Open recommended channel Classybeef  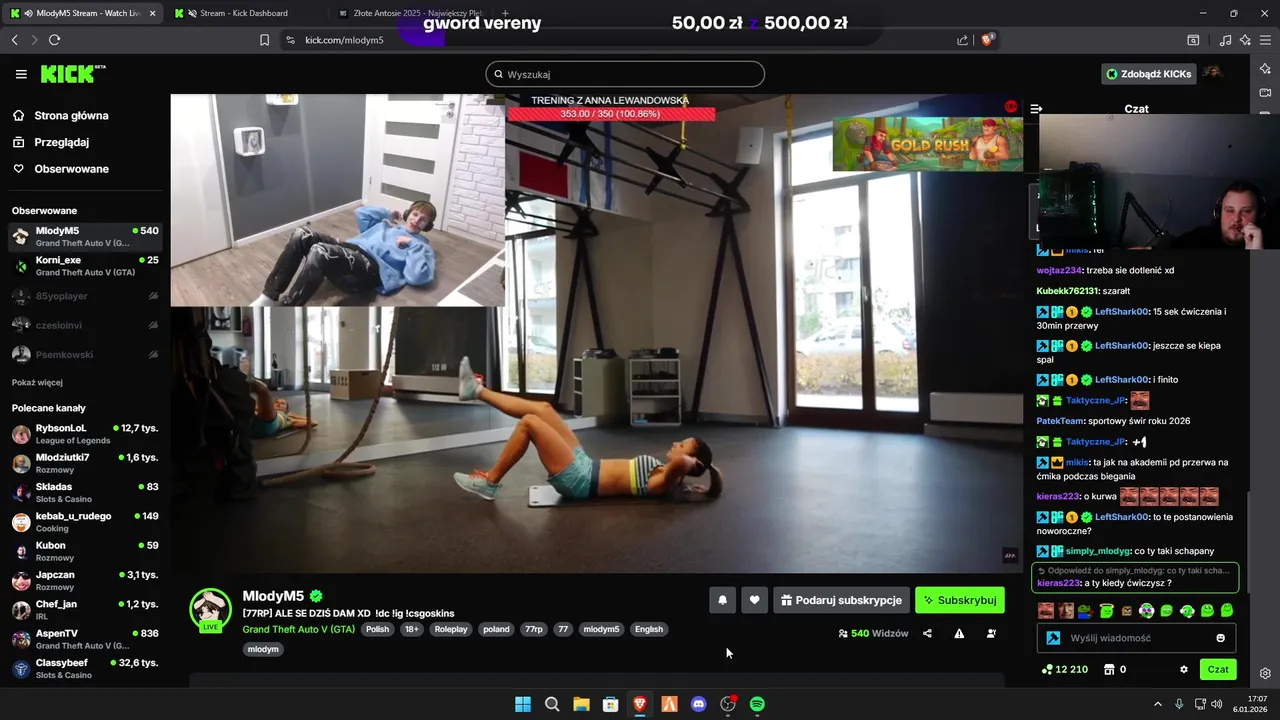[85, 668]
